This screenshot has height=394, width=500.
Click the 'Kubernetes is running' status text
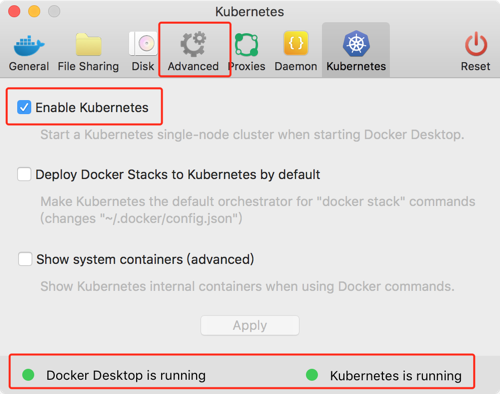click(396, 376)
